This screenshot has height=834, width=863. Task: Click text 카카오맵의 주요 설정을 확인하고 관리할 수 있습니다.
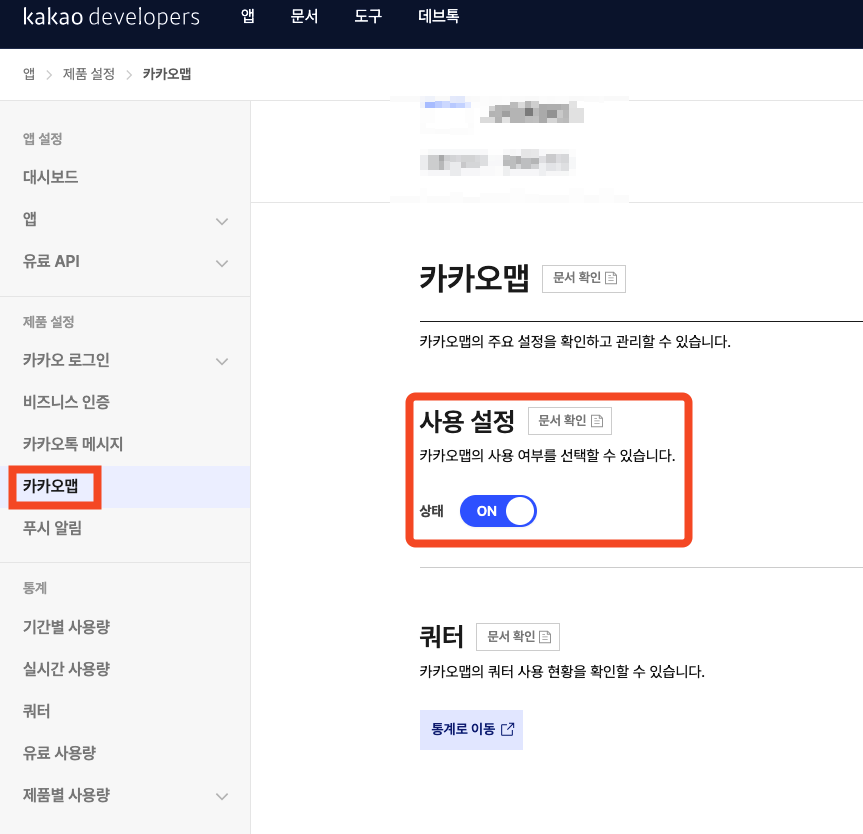pos(575,342)
